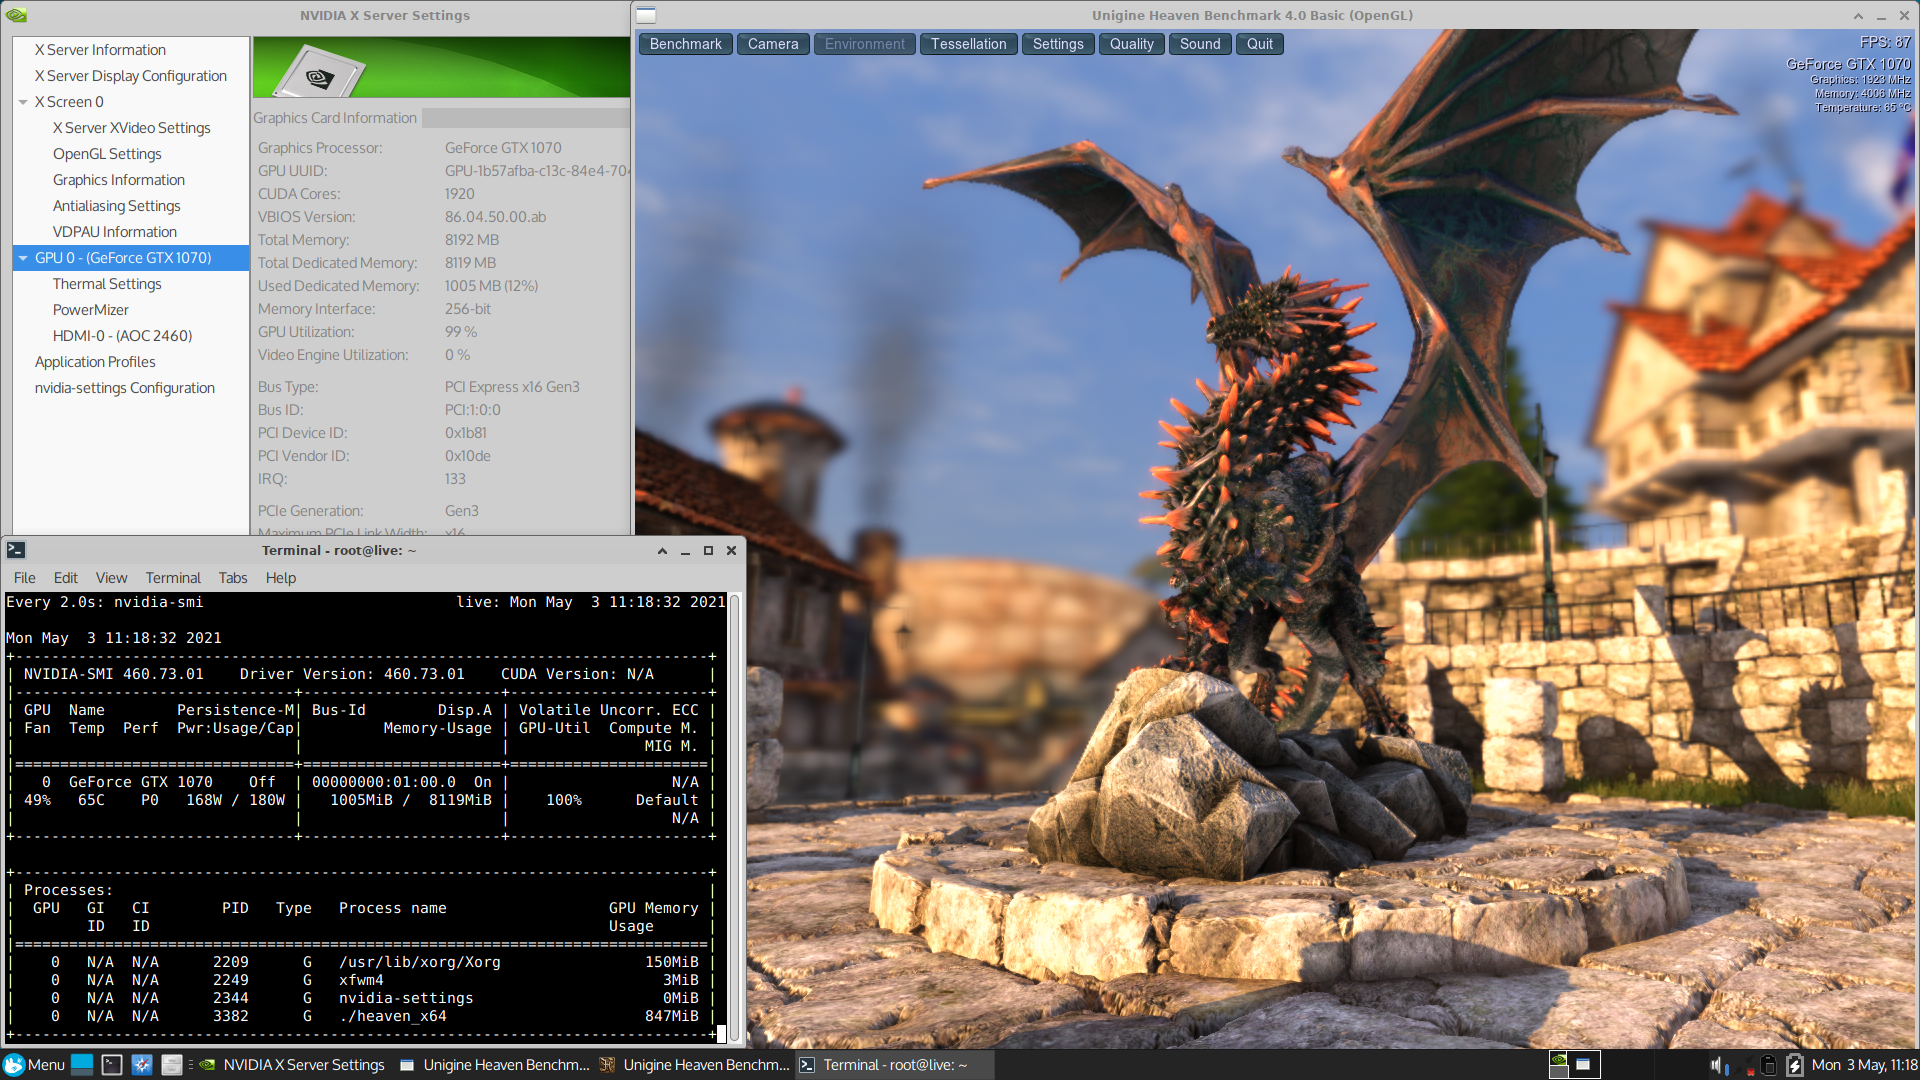Select Thermal Settings in the sidebar
Screen dimensions: 1920x1080
107,284
